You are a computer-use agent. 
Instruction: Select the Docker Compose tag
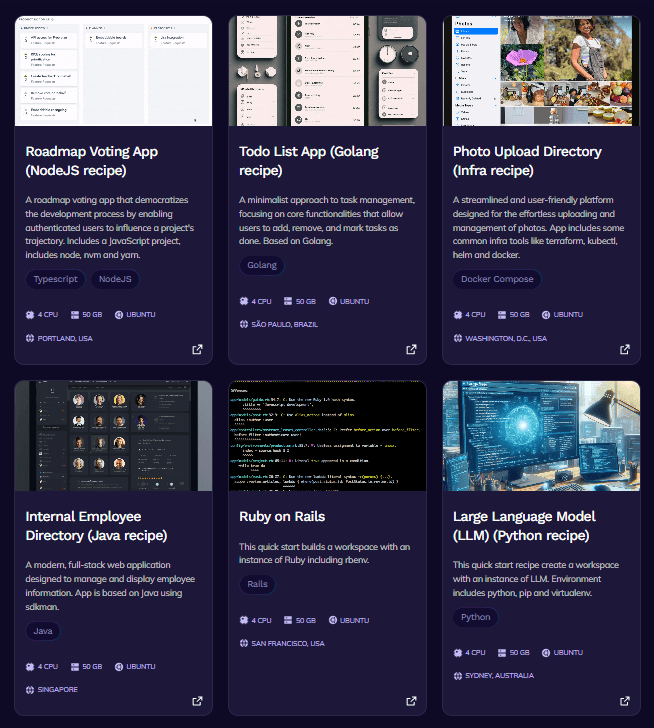pos(497,279)
